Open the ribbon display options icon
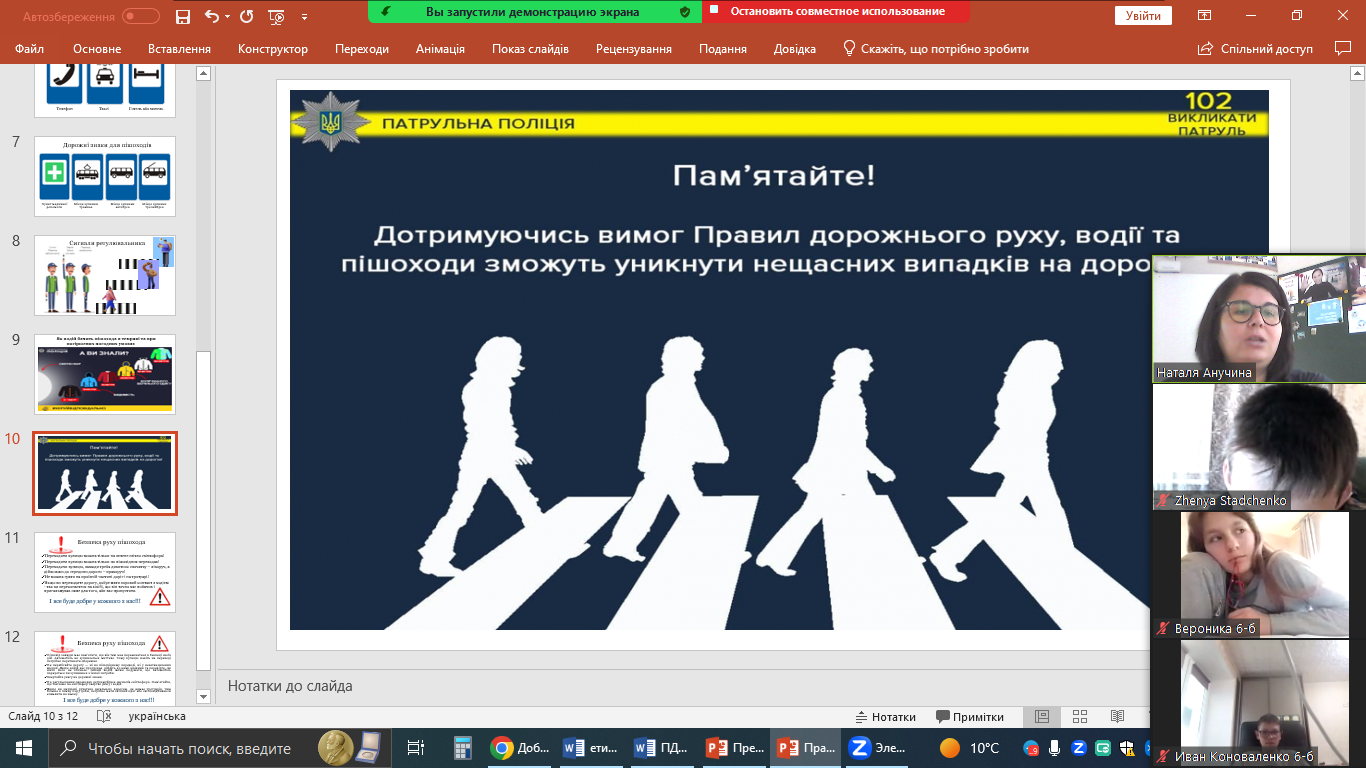Screen dimensions: 1366x768 1204,16
